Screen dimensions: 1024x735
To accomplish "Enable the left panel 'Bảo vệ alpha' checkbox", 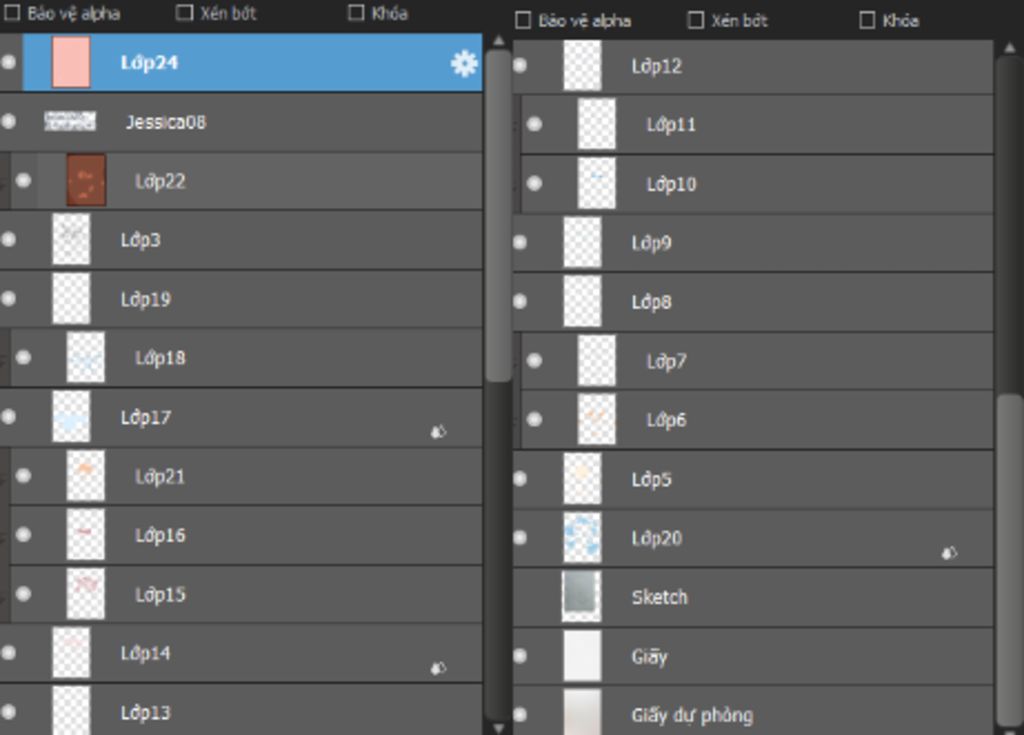I will click(x=12, y=13).
